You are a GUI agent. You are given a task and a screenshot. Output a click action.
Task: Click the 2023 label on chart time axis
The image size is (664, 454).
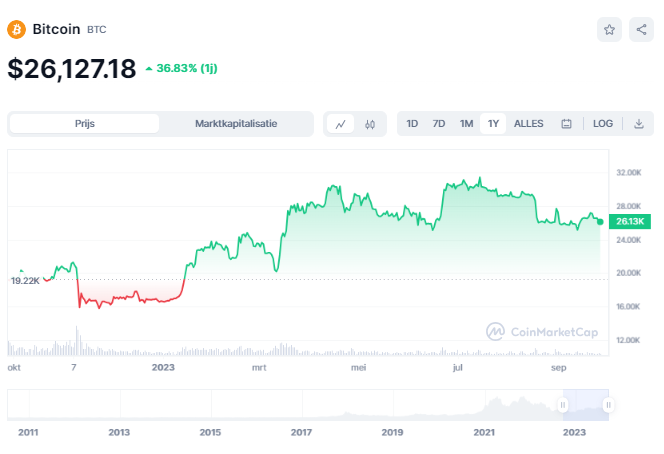pyautogui.click(x=163, y=368)
